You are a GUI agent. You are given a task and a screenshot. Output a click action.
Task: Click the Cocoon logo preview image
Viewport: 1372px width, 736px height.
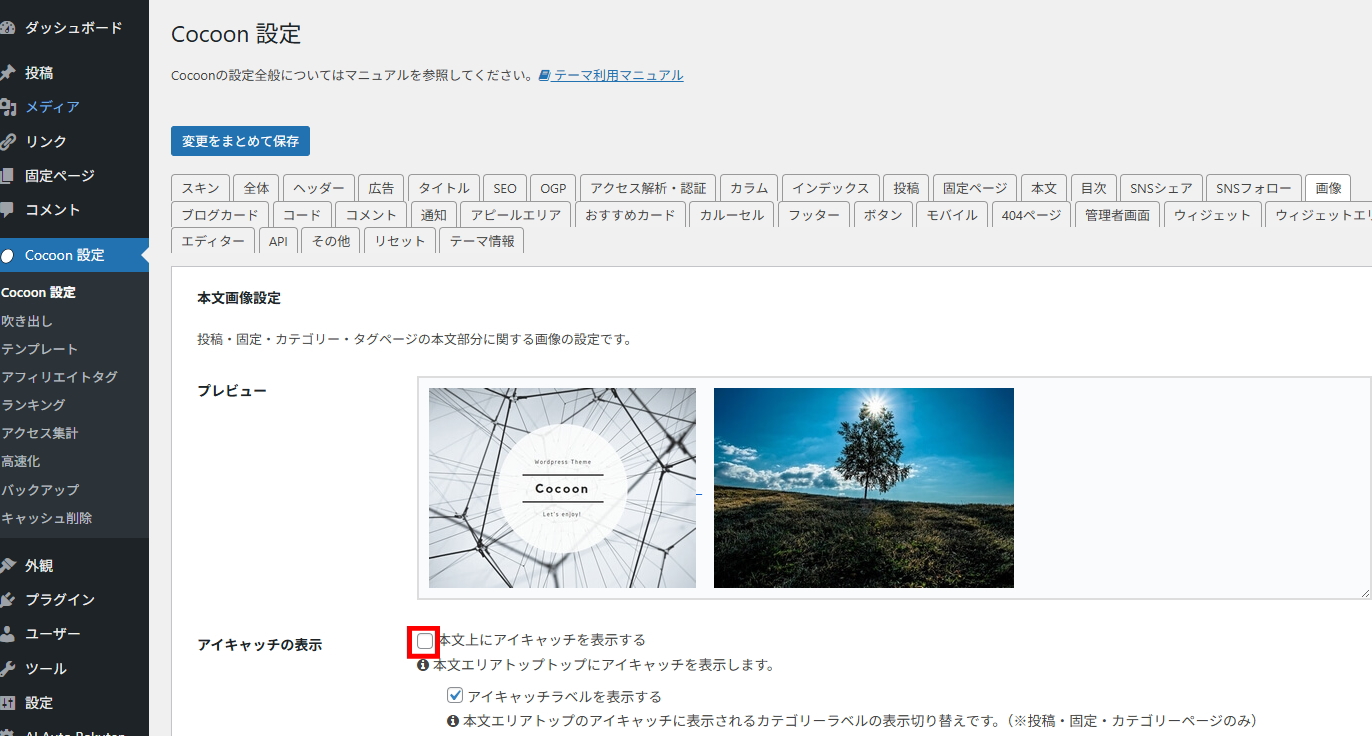click(562, 488)
